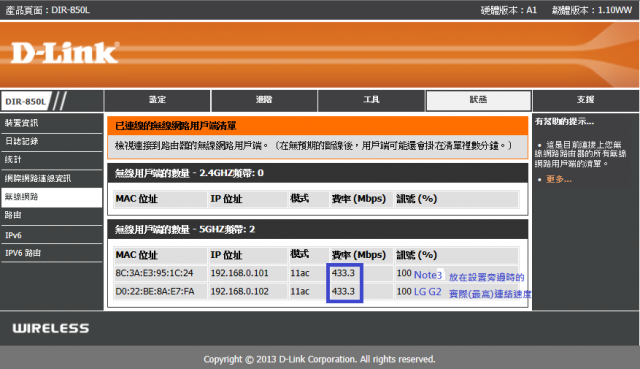Open the 支援 tab
The height and width of the screenshot is (369, 640).
coord(585,100)
